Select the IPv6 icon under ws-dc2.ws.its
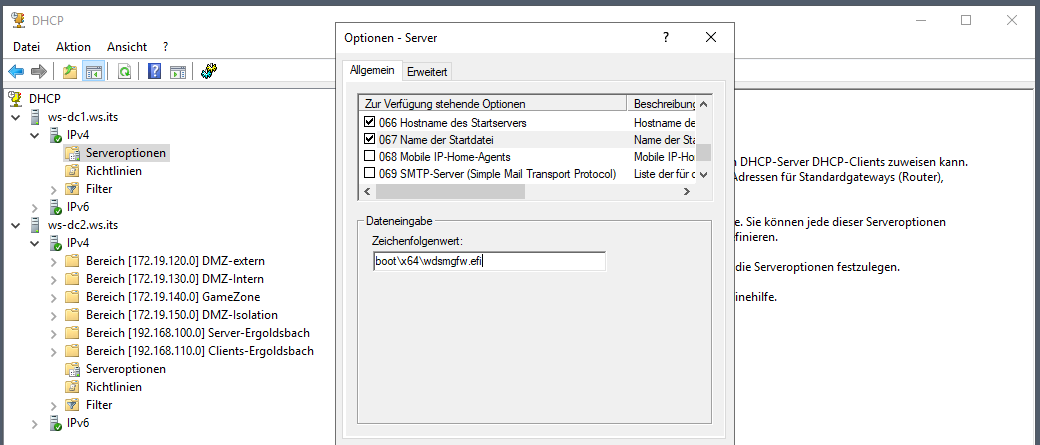1040x445 pixels. pos(56,422)
